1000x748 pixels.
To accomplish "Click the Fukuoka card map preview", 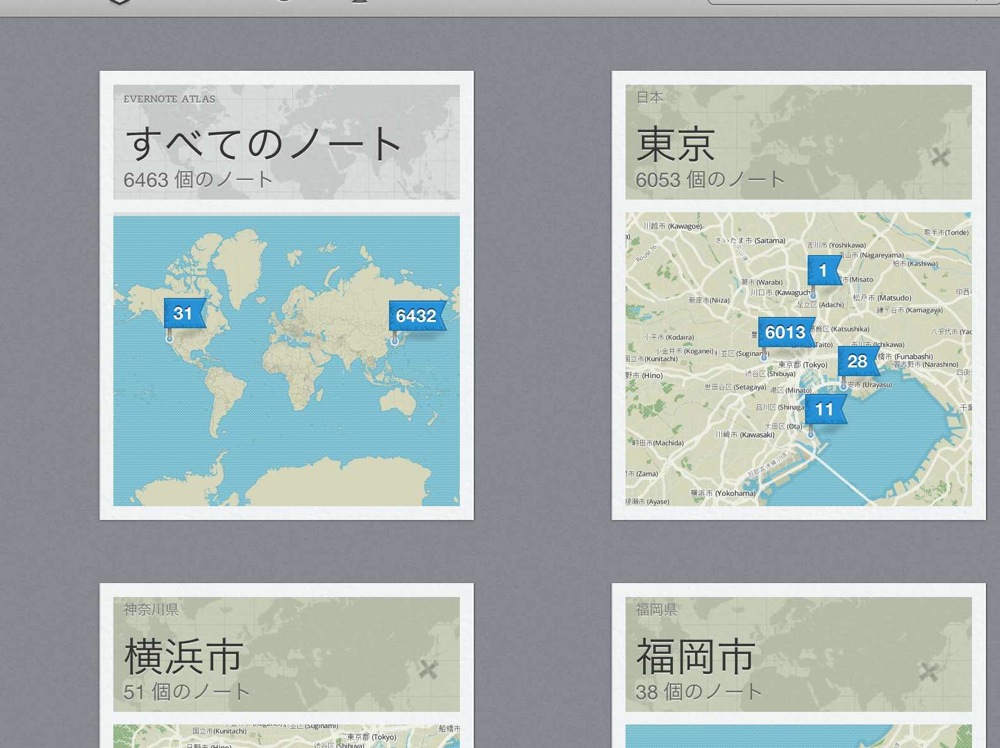I will (x=798, y=736).
